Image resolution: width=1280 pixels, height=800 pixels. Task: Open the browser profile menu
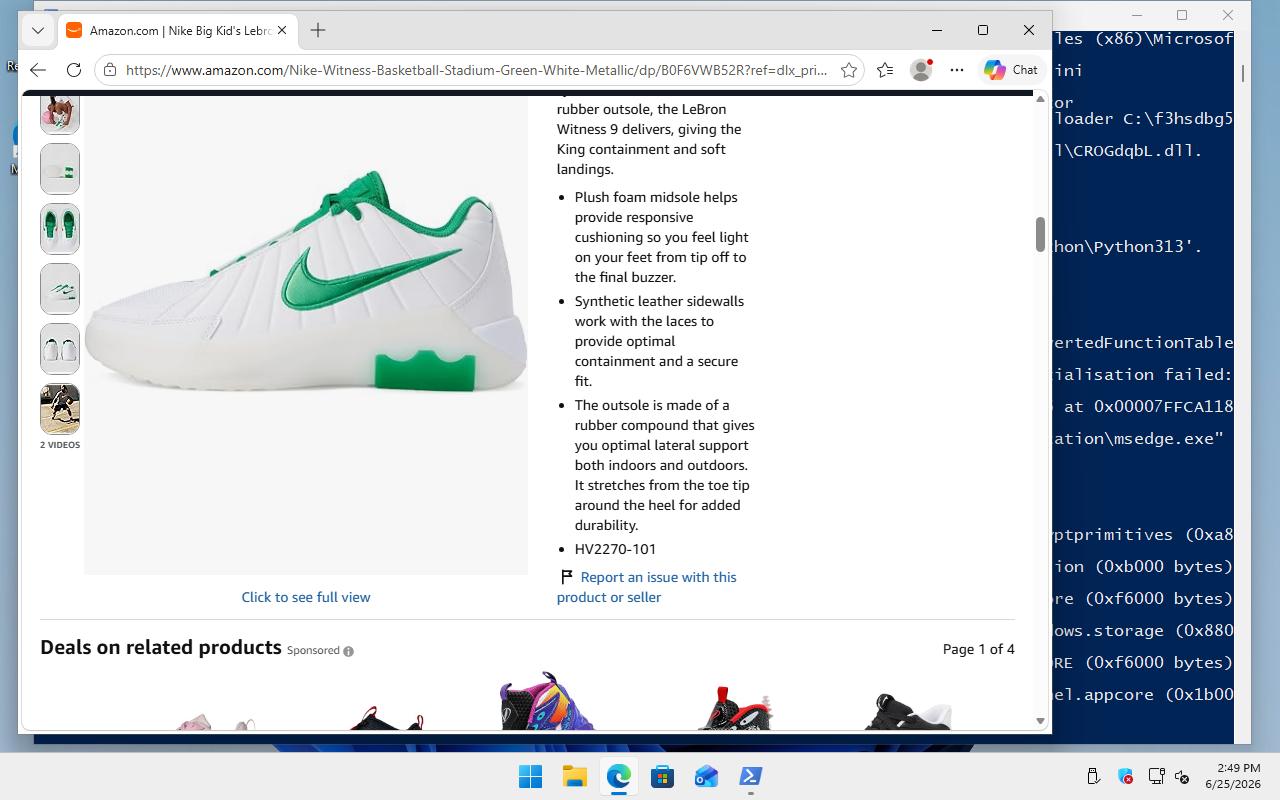coord(921,70)
